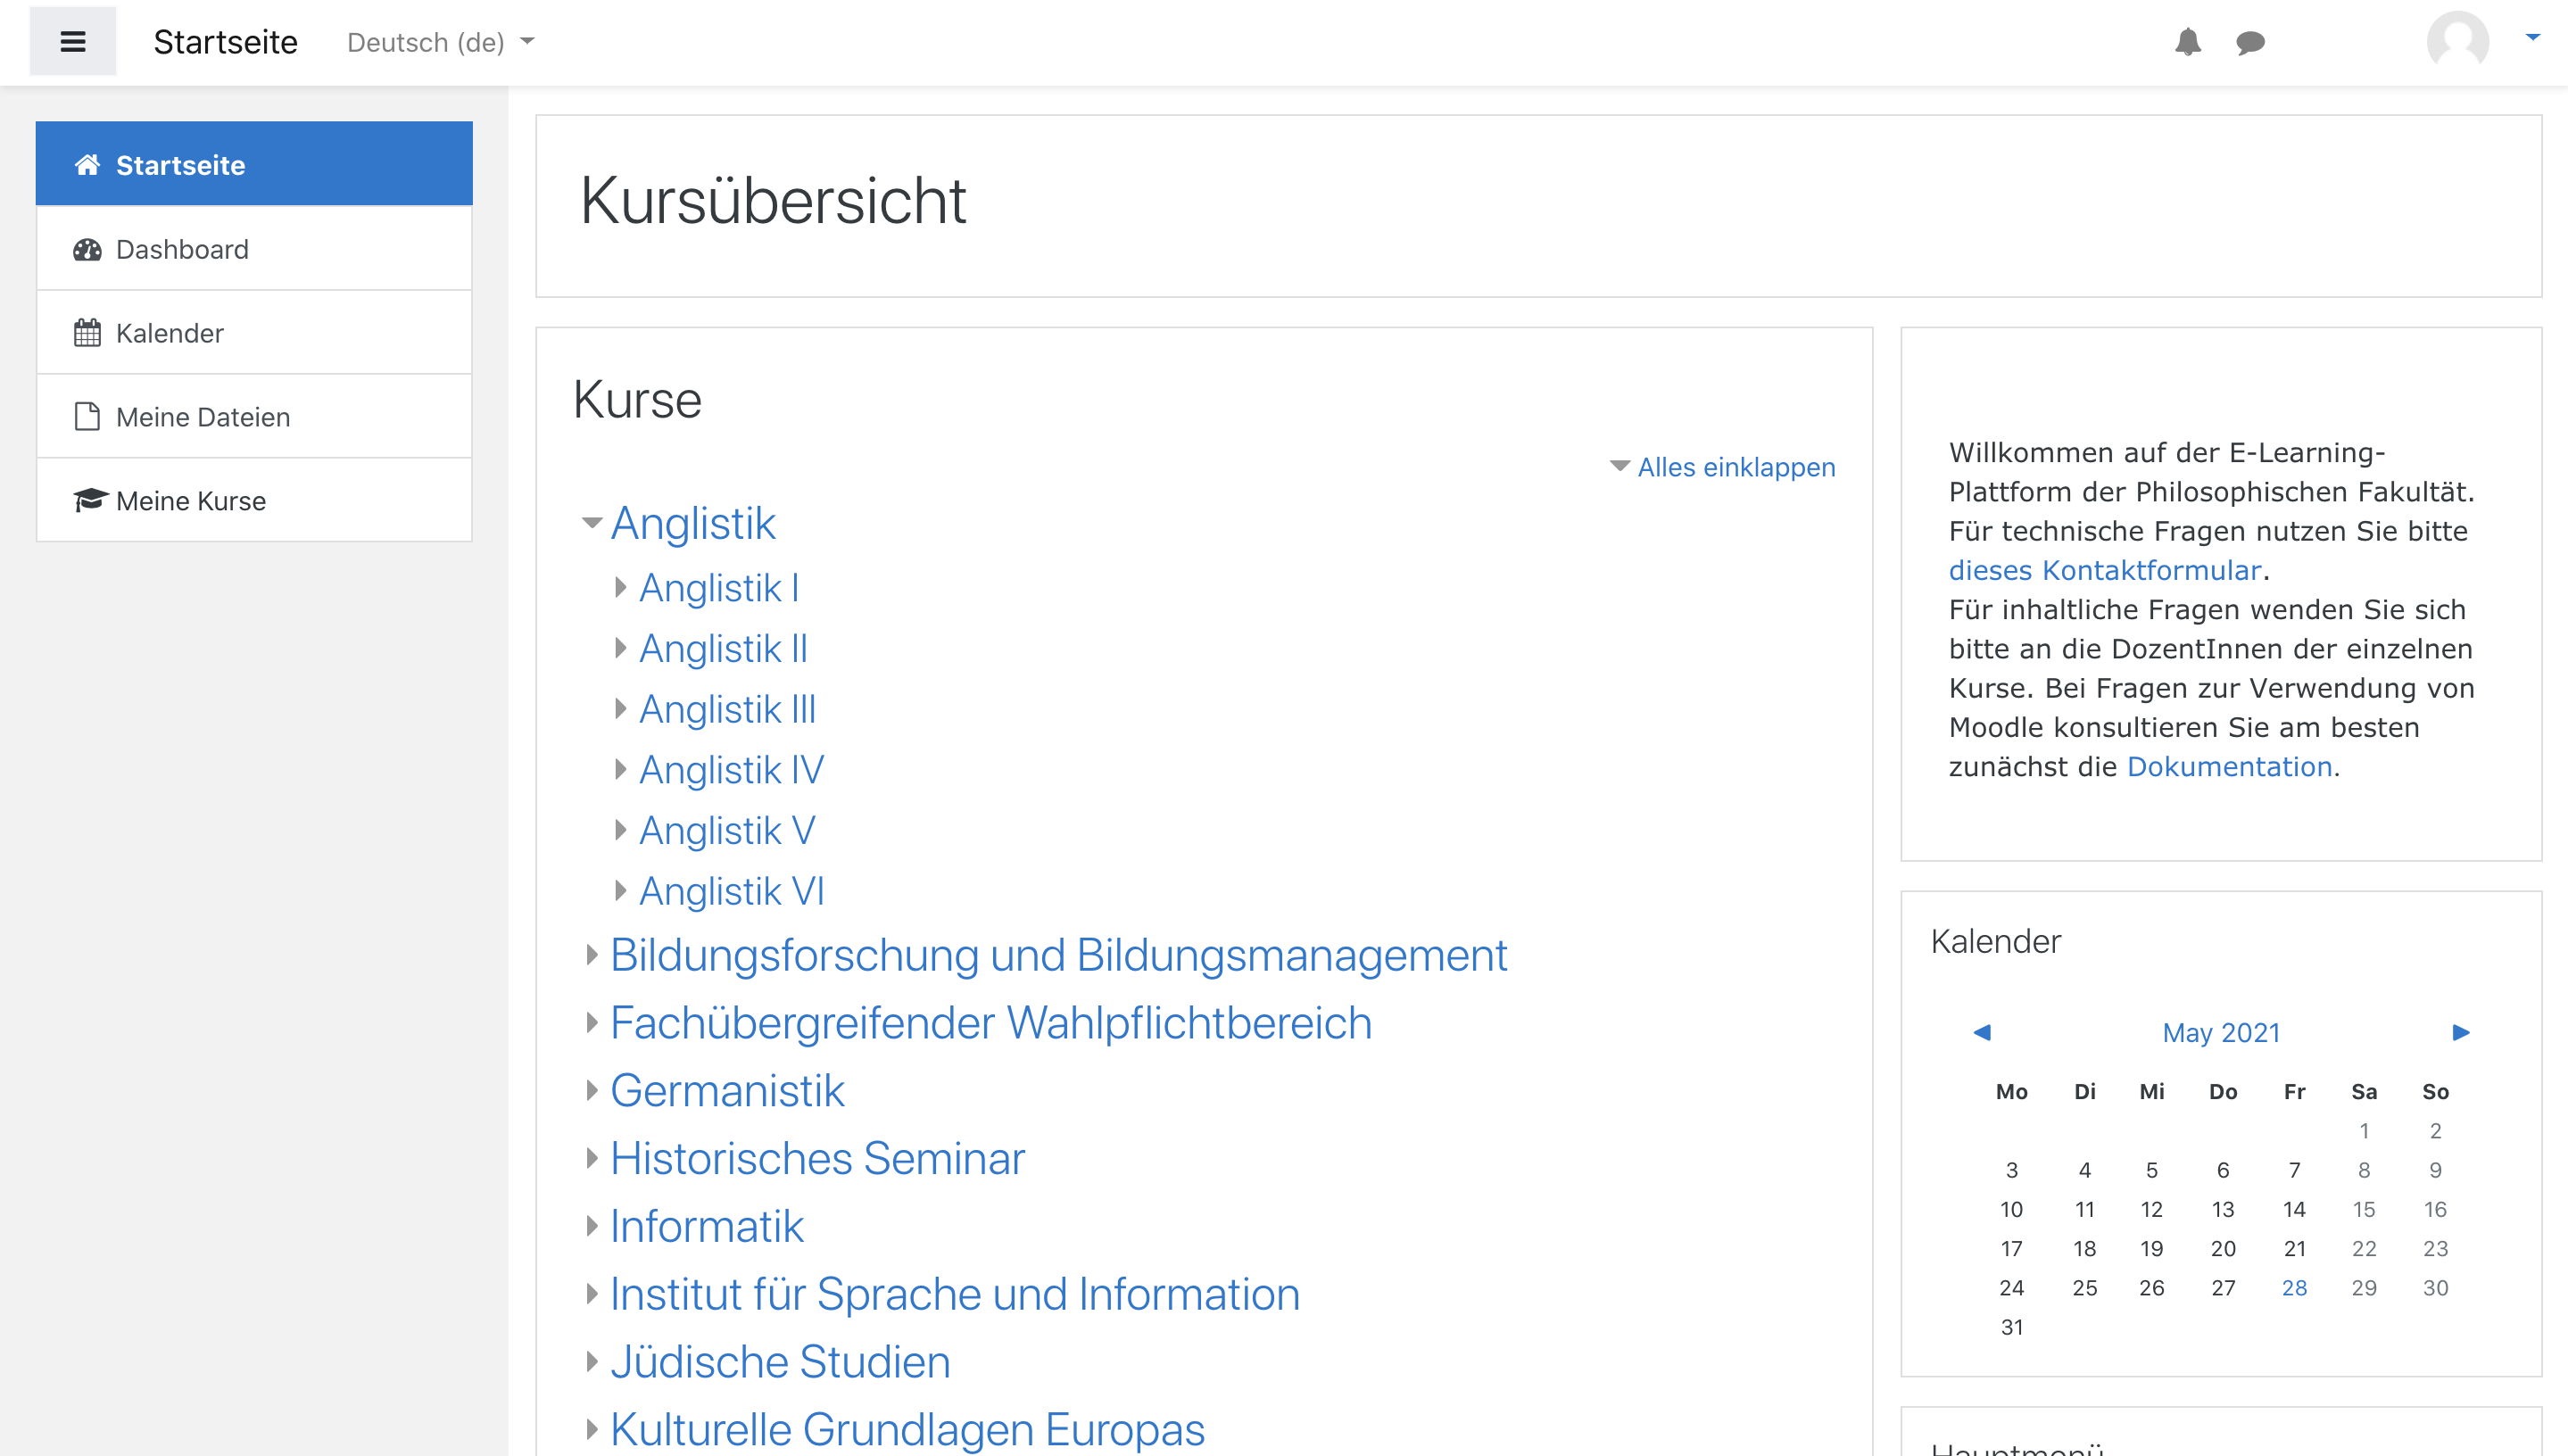2568x1456 pixels.
Task: Open the notifications bell icon
Action: click(x=2187, y=42)
